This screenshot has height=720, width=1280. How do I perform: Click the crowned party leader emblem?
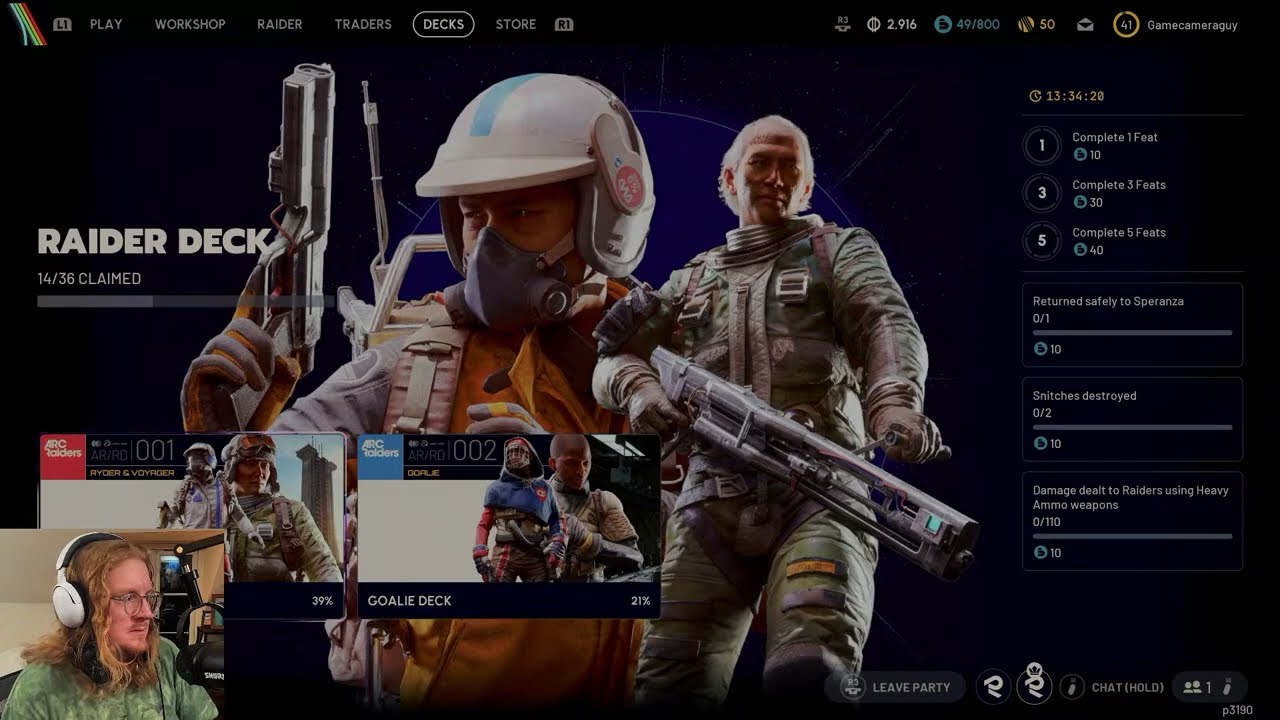[1035, 684]
